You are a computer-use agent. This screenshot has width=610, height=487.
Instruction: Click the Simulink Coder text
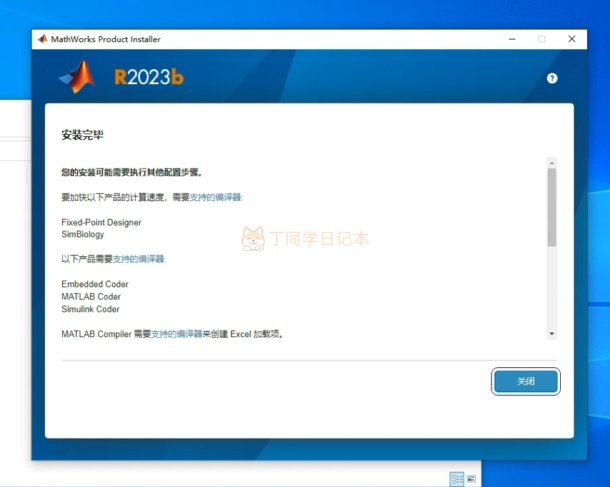(x=90, y=309)
